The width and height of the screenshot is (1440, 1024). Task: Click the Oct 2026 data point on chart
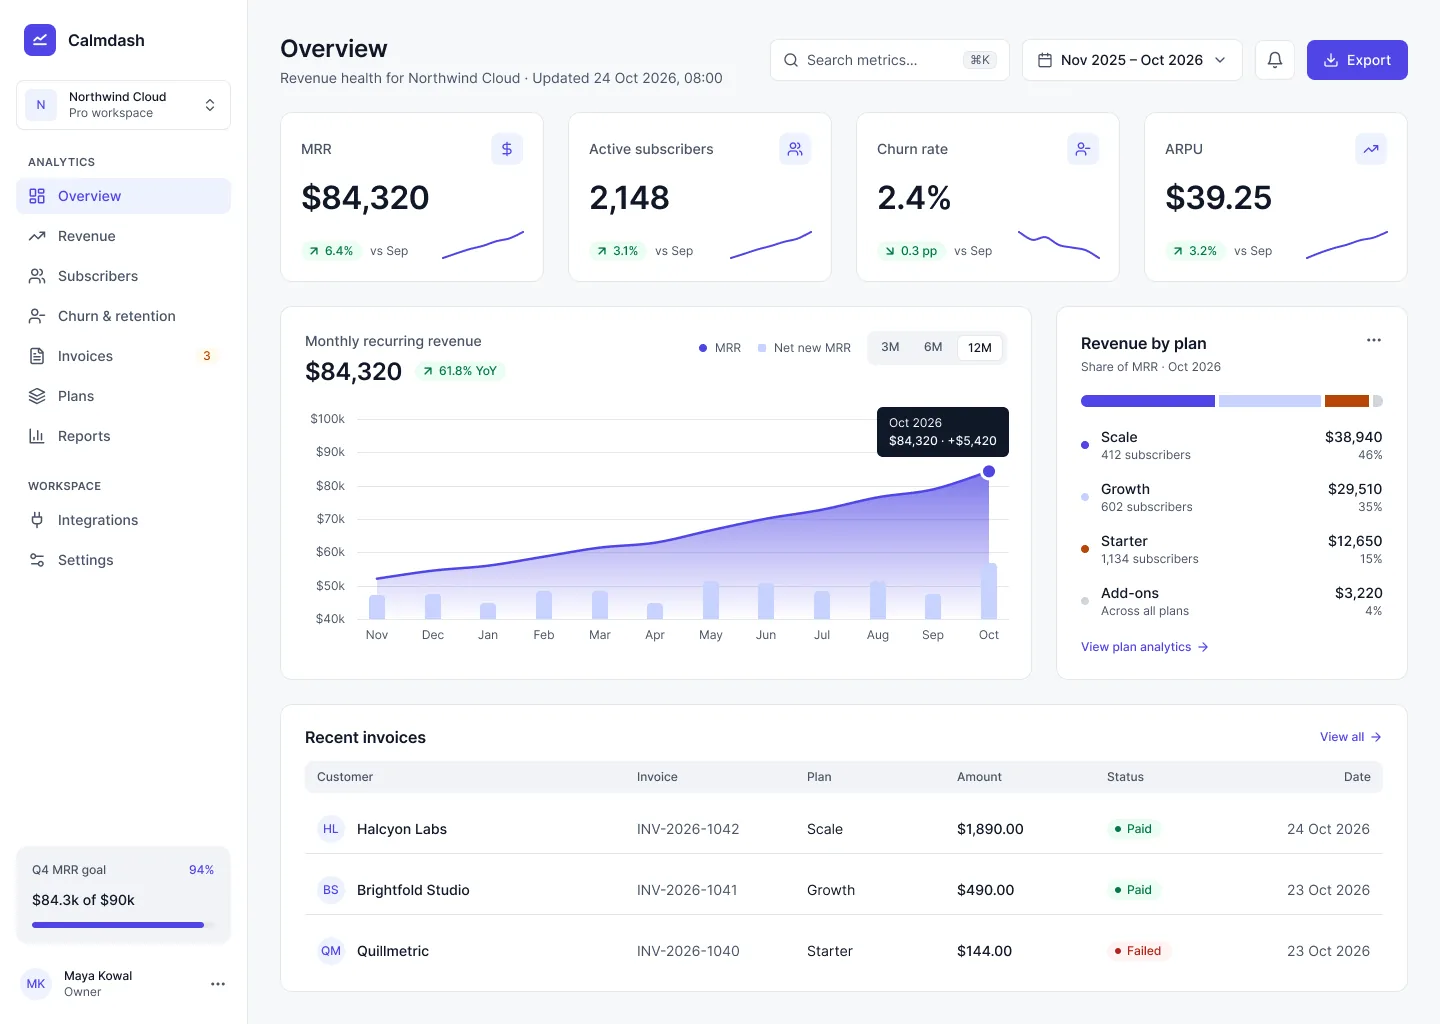tap(989, 471)
